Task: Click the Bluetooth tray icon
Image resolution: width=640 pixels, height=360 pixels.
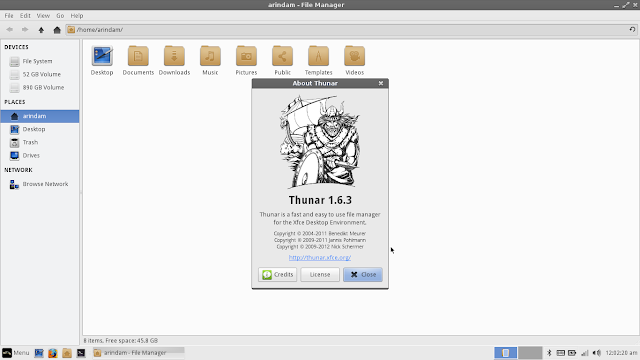Action: (549, 353)
